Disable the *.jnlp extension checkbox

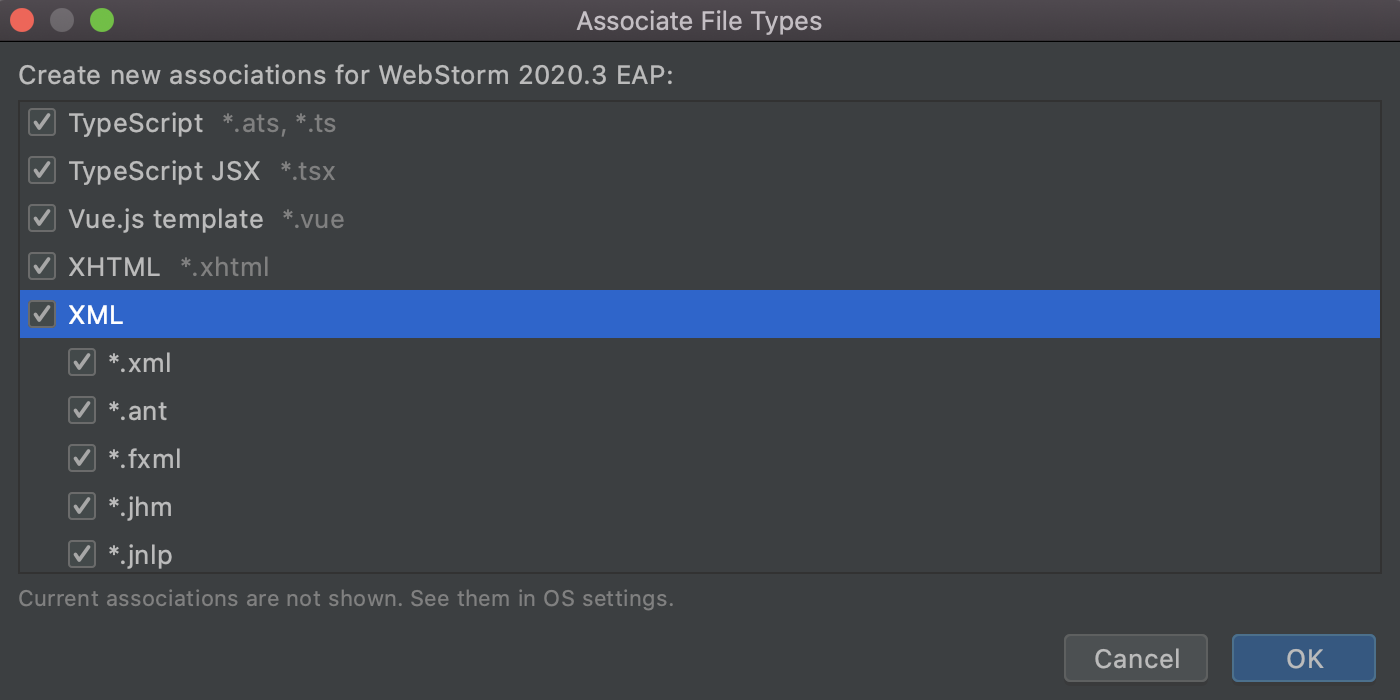(82, 554)
